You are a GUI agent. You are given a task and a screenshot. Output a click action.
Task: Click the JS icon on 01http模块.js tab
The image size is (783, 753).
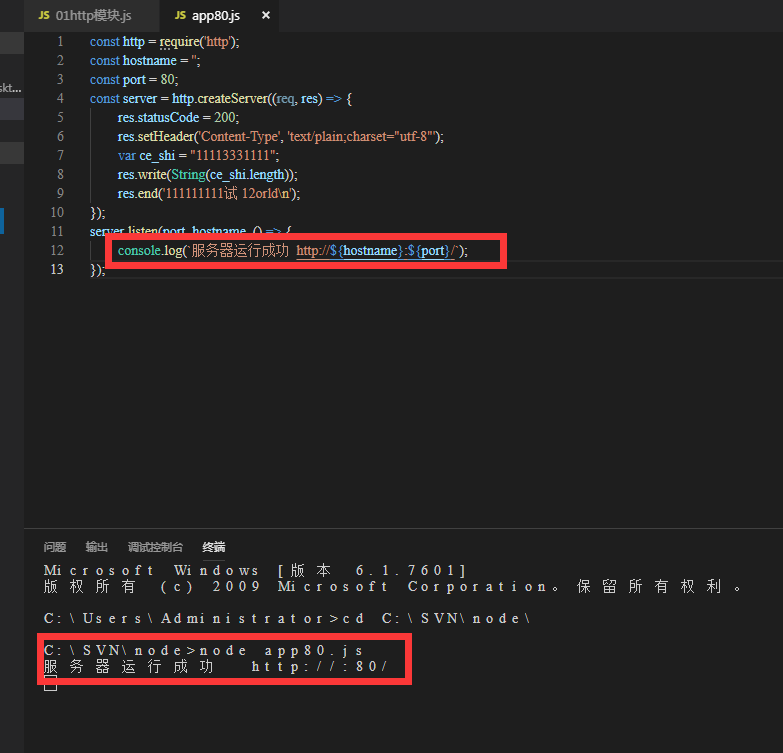click(x=44, y=15)
